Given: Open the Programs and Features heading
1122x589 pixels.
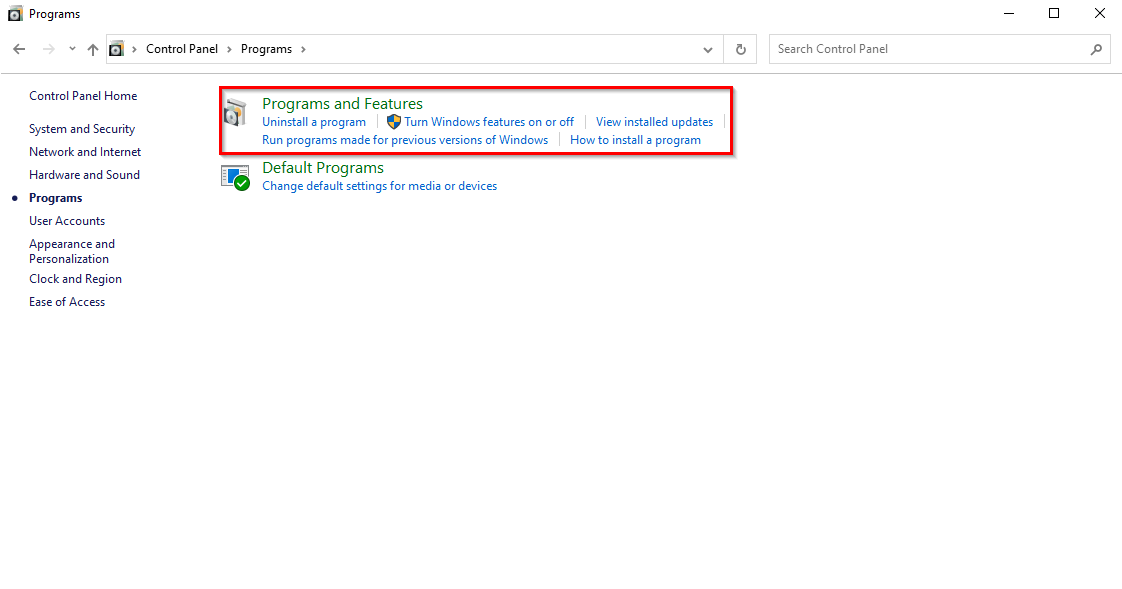Looking at the screenshot, I should 342,104.
